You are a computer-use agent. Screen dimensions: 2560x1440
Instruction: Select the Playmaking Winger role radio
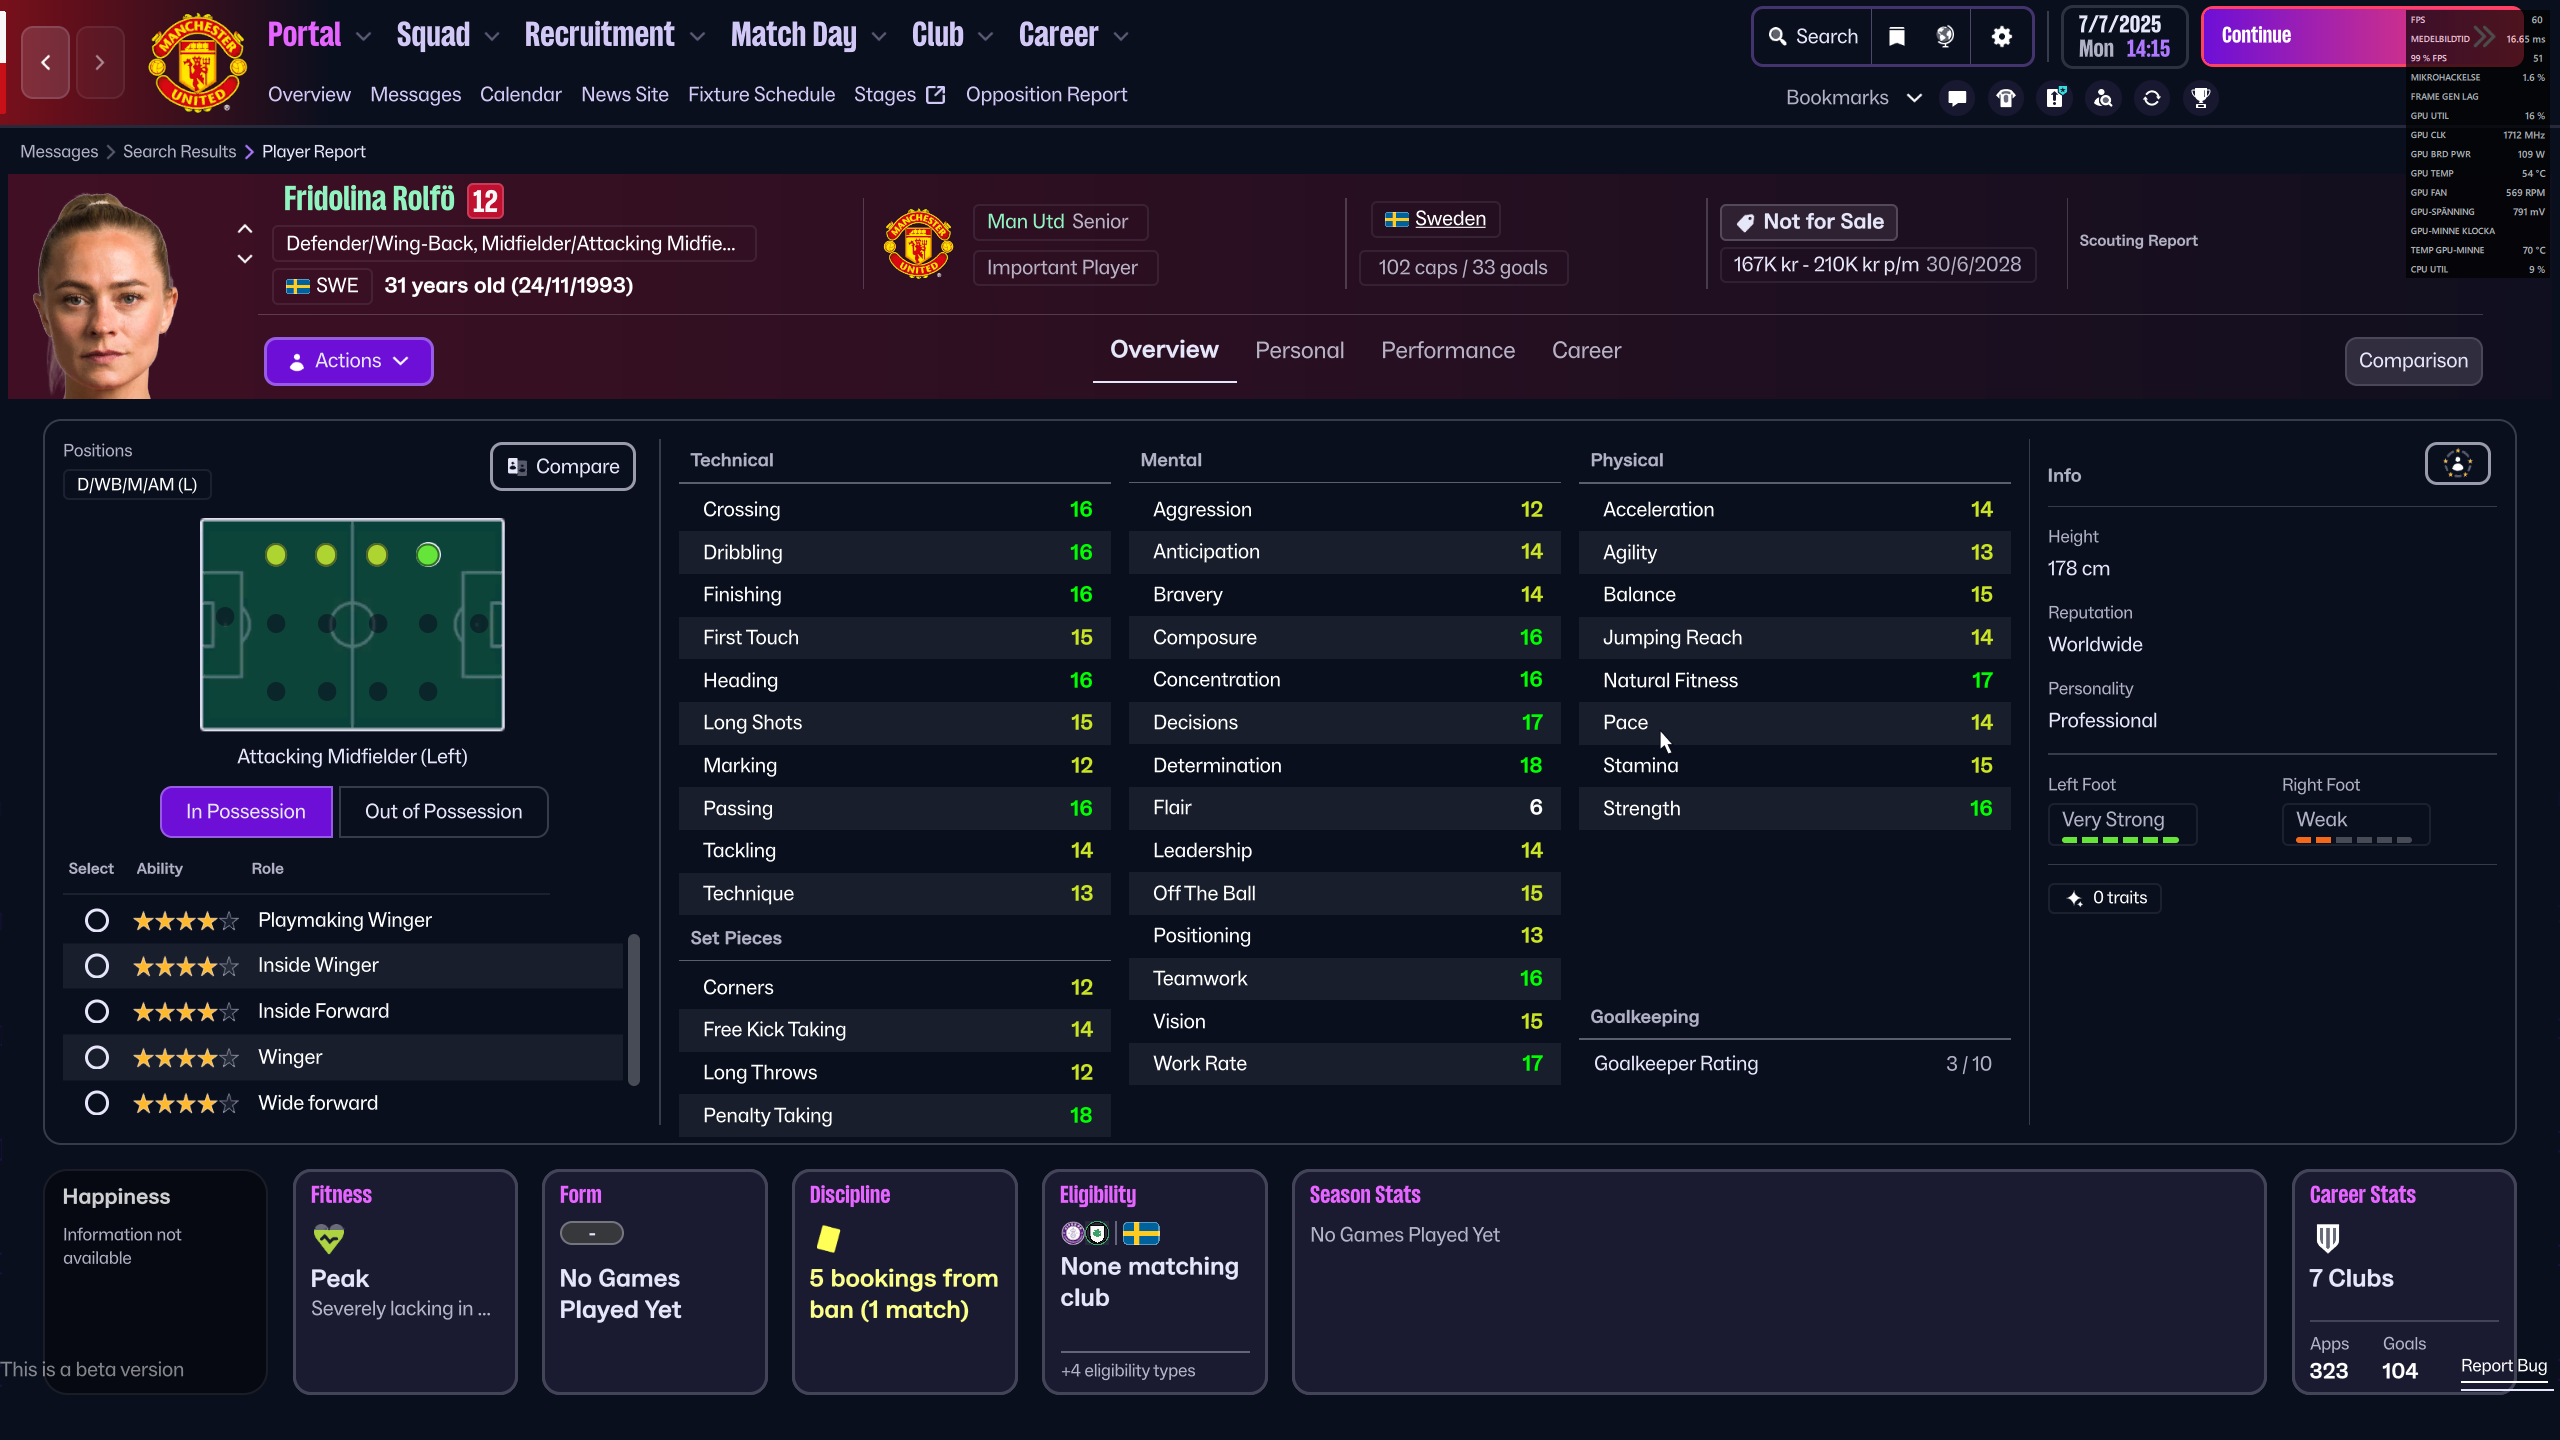coord(97,920)
